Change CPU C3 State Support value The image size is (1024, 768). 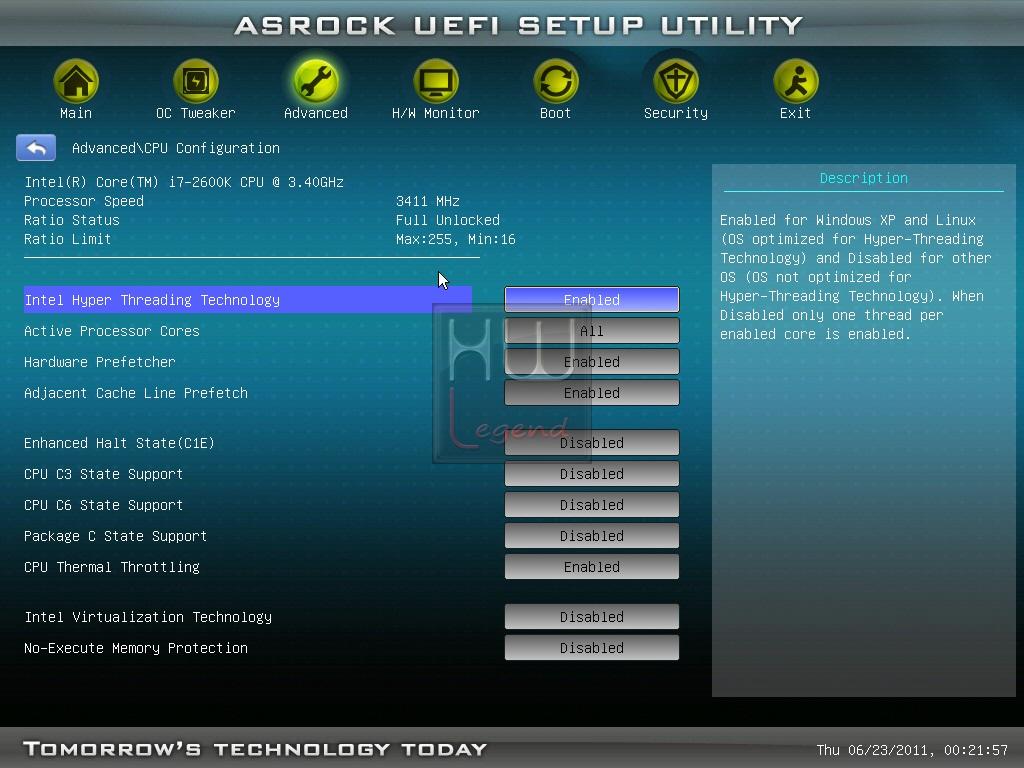(592, 474)
